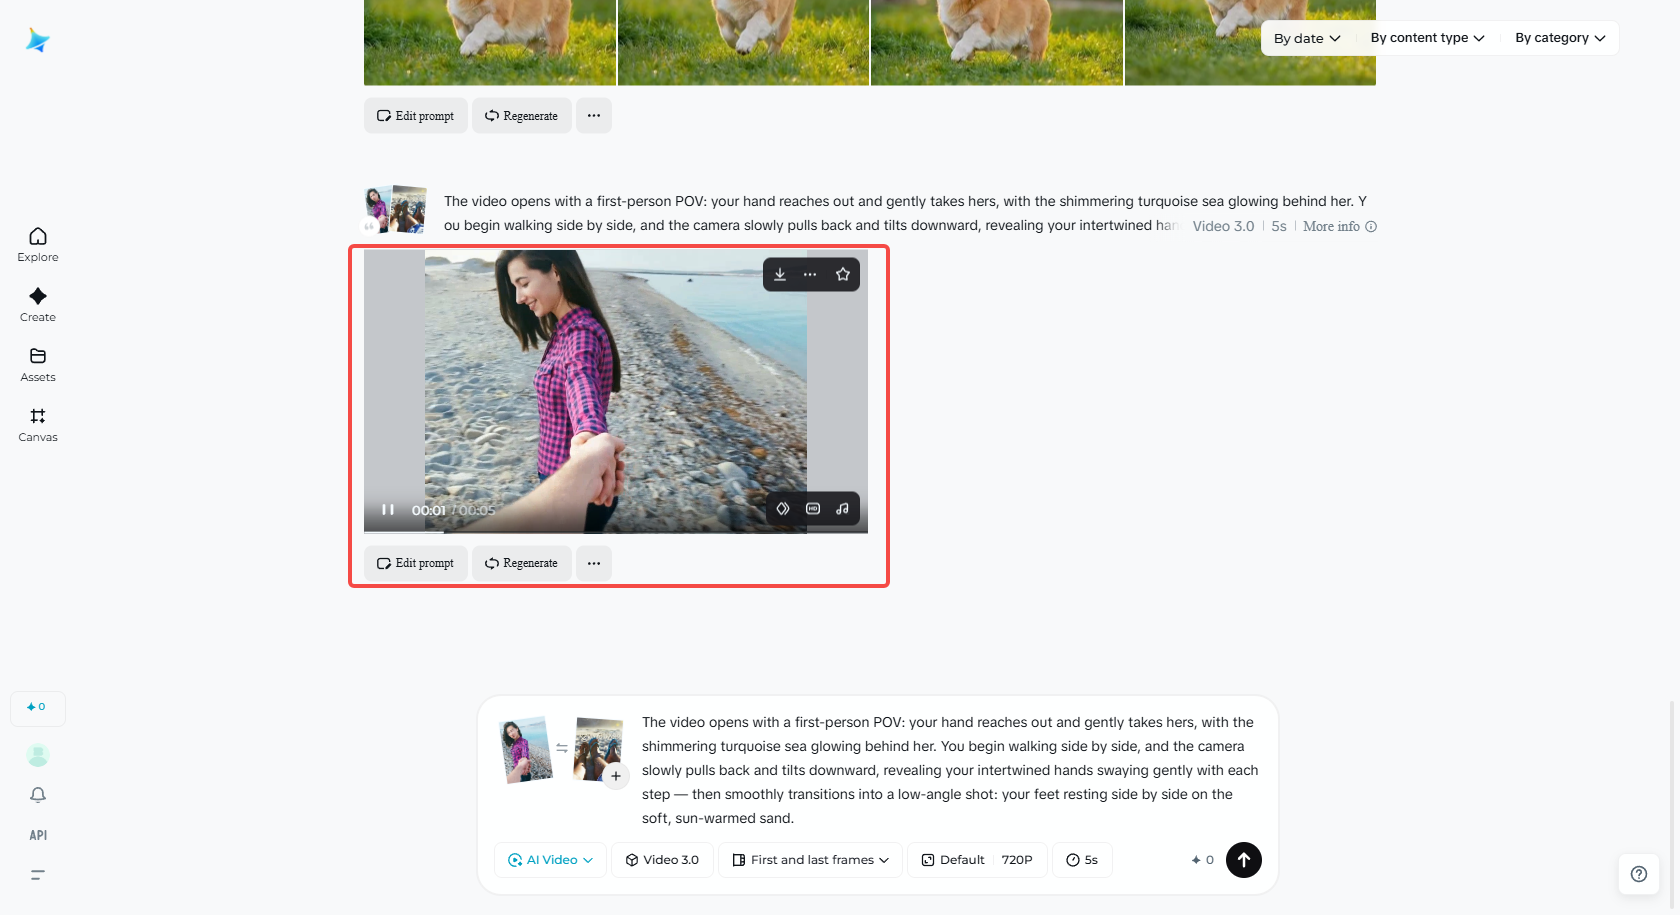The width and height of the screenshot is (1680, 915).
Task: Open more options under the corgi images
Action: coord(594,116)
